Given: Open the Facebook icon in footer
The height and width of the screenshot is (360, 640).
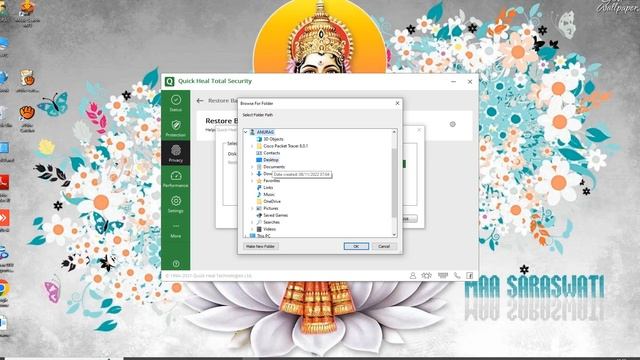Looking at the screenshot, I should pyautogui.click(x=470, y=276).
